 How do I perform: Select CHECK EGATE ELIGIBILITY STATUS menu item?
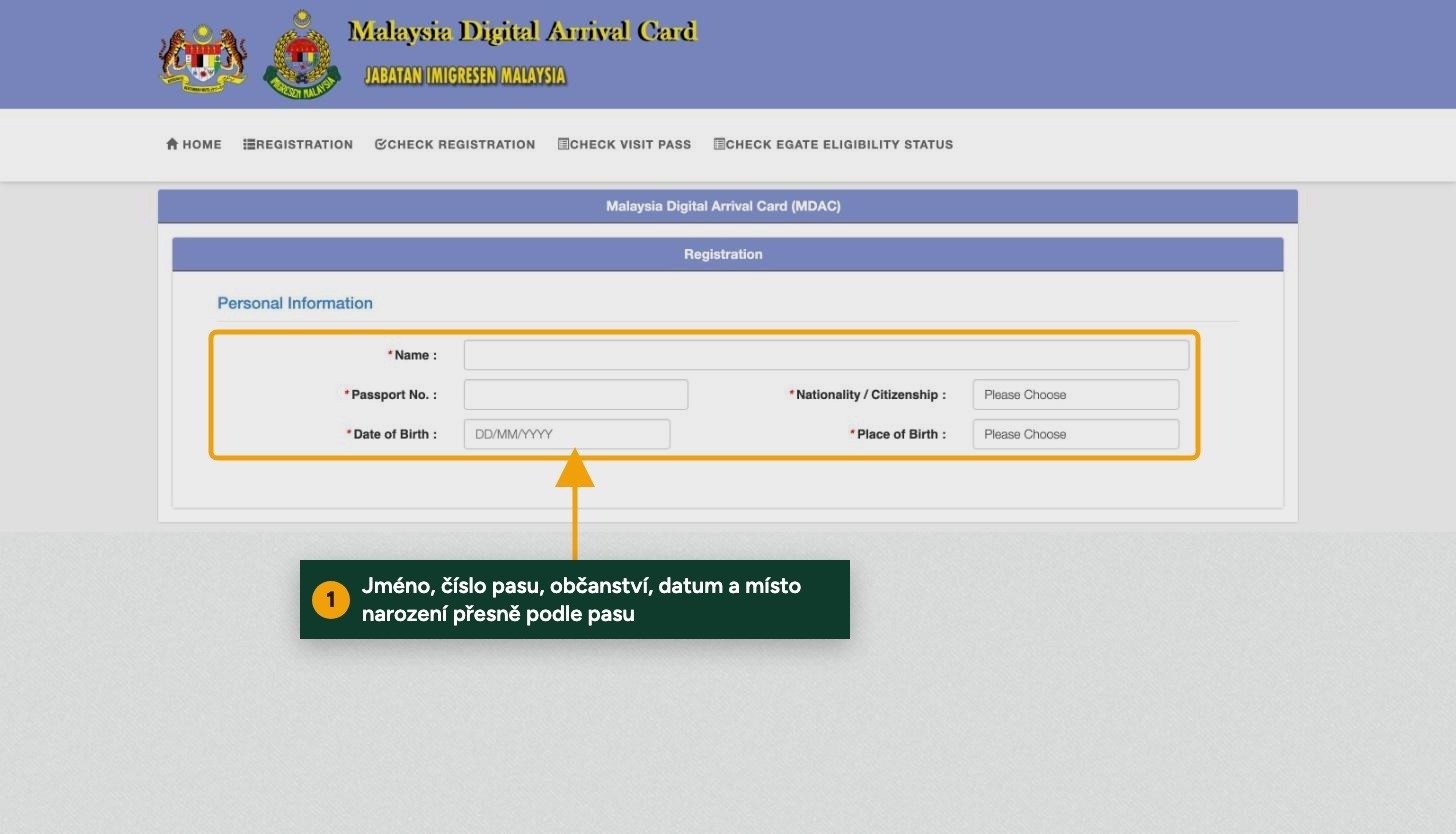[x=833, y=144]
